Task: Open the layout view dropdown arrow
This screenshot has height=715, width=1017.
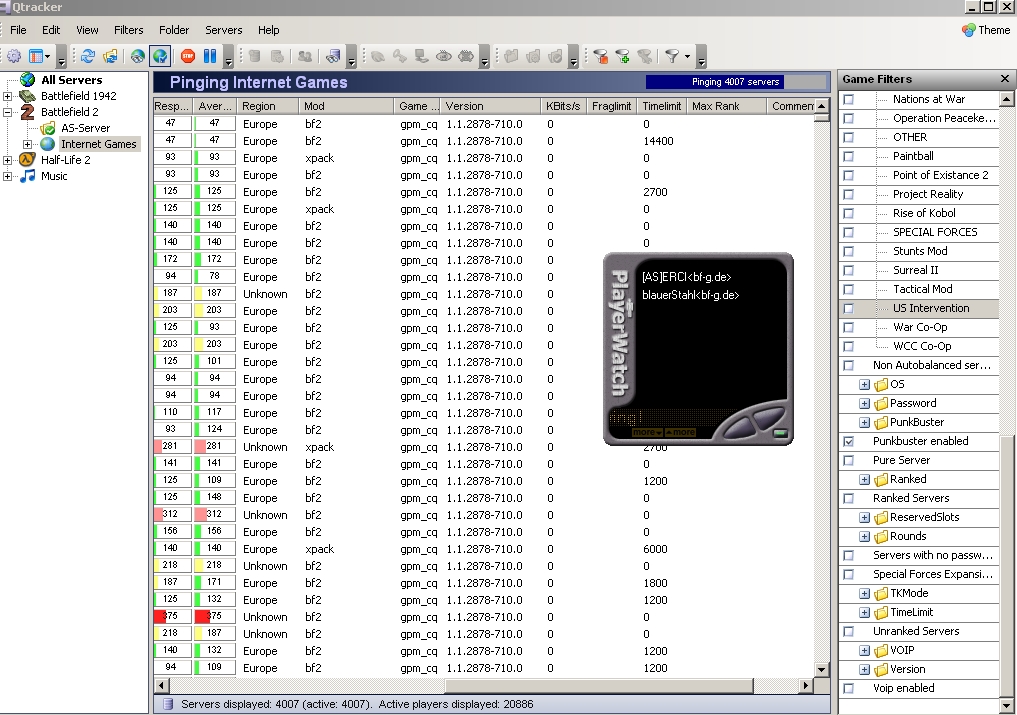Action: pos(48,56)
